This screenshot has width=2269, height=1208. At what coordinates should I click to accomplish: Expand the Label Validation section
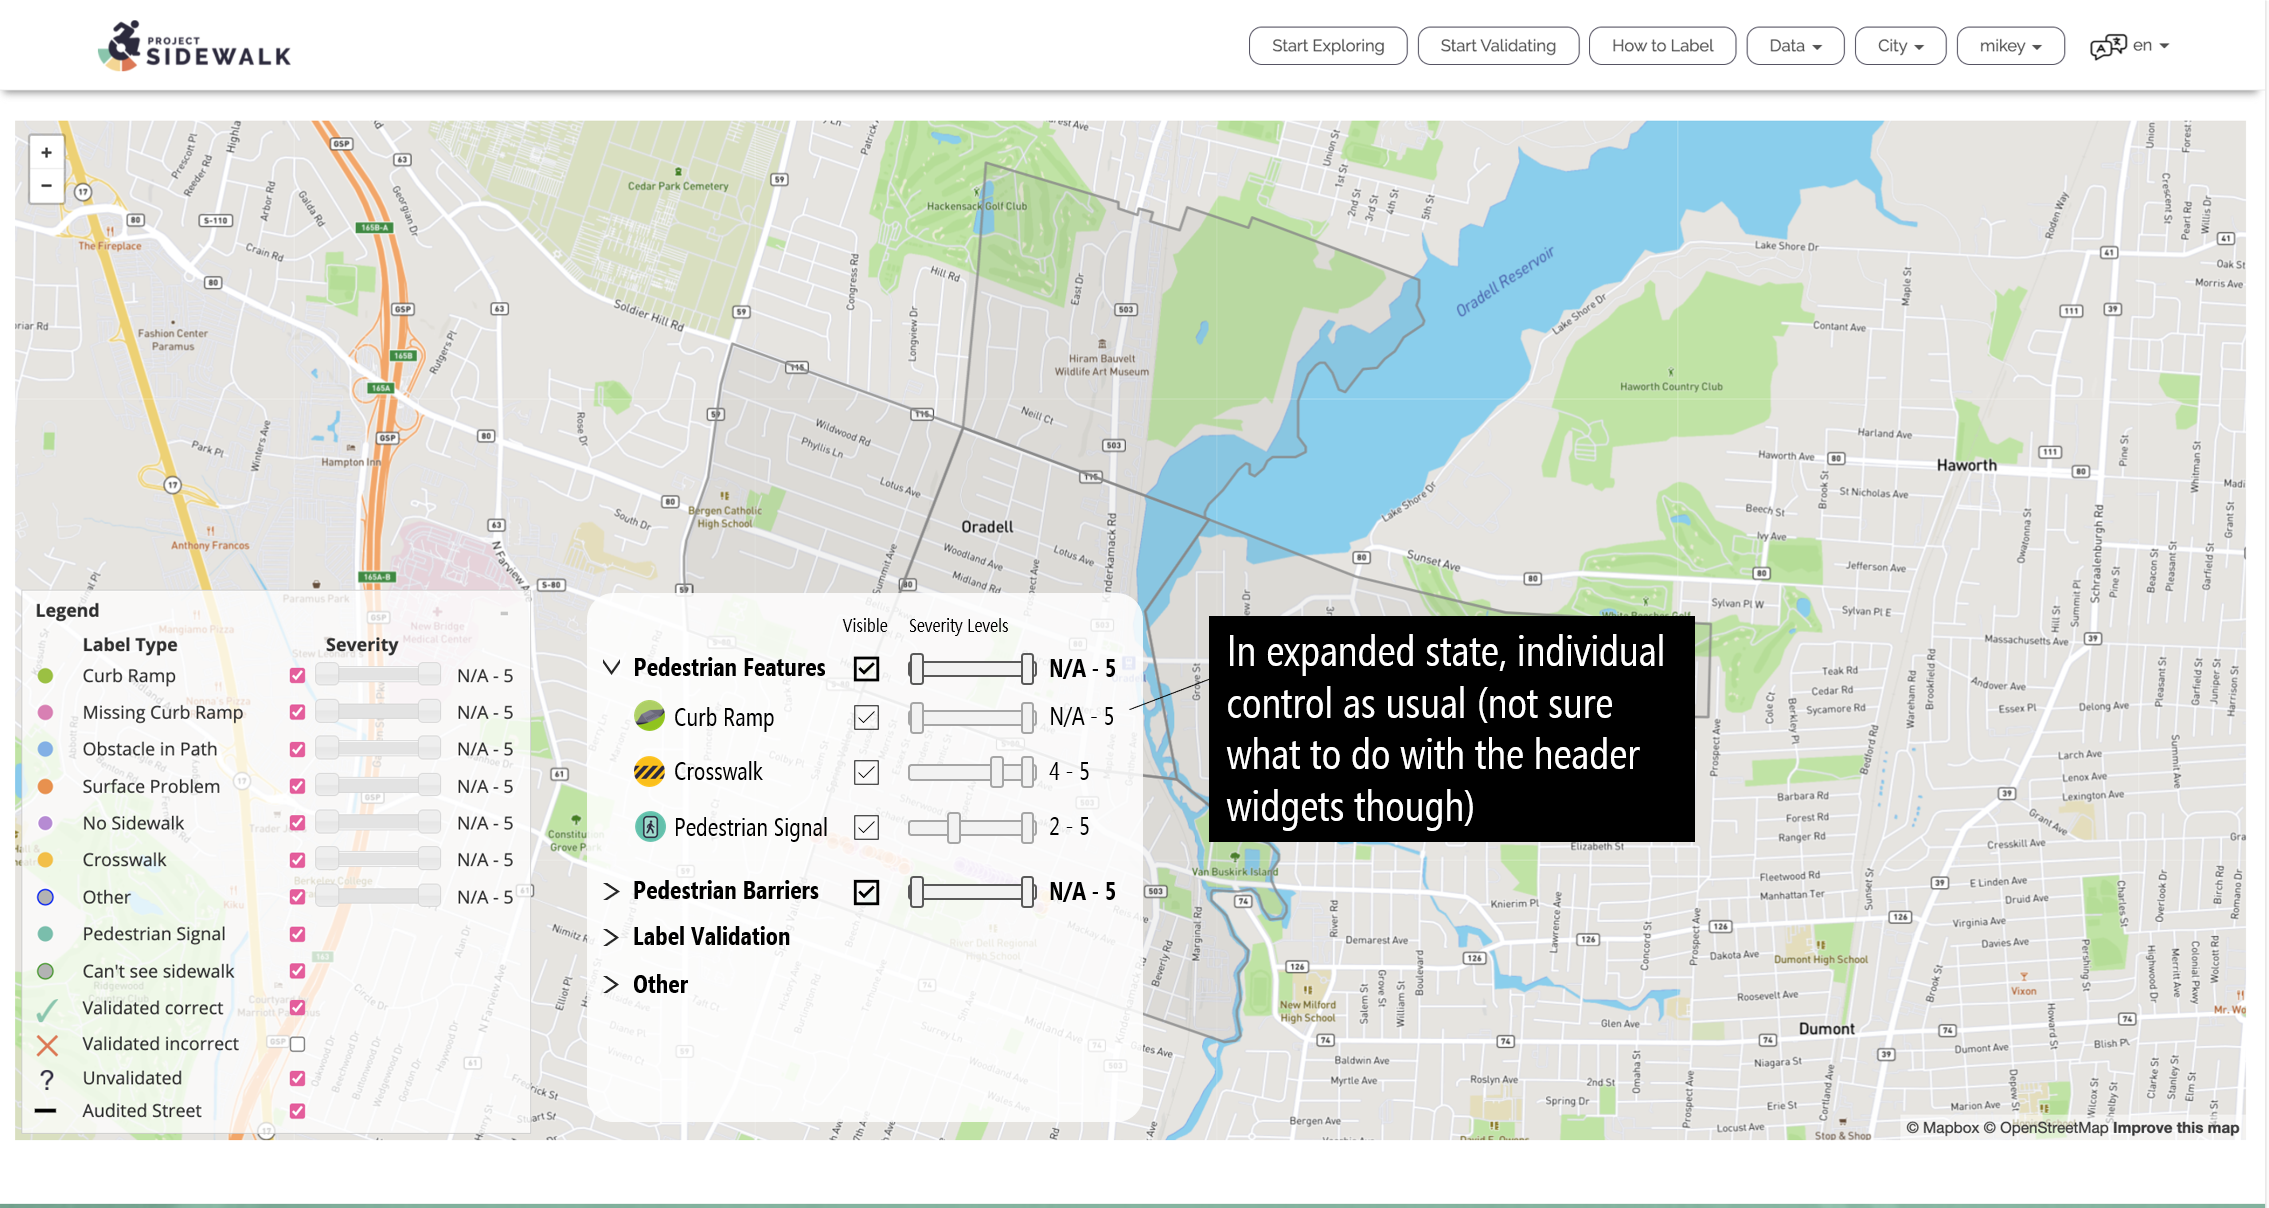(x=613, y=937)
